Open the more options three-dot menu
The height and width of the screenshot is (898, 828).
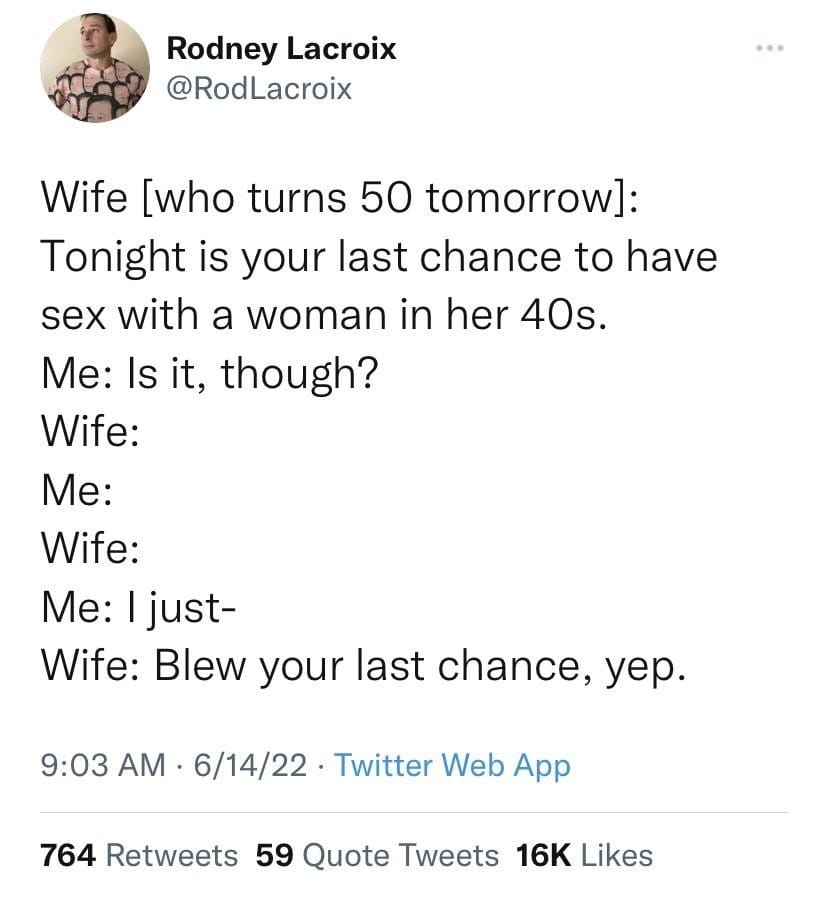pyautogui.click(x=767, y=49)
